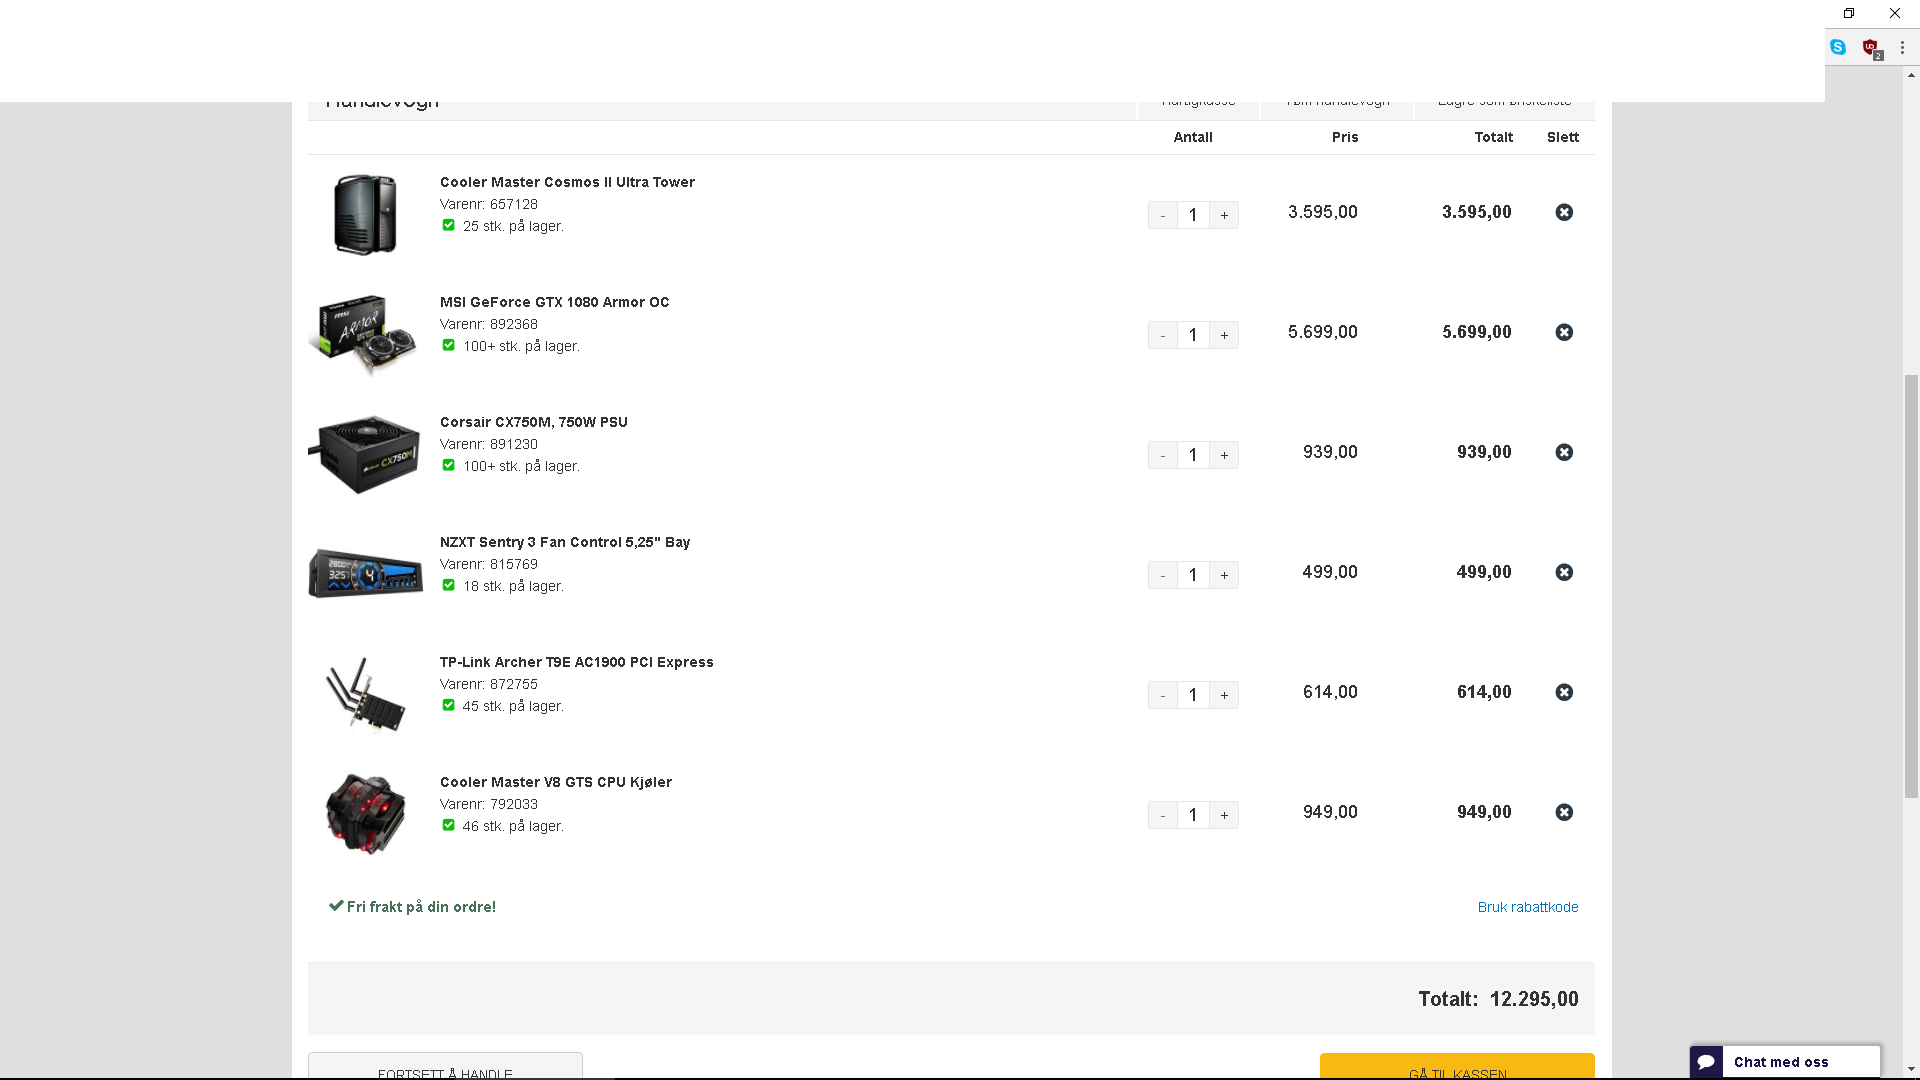Increase quantity of MSI GeForce GTX 1080
Image resolution: width=1920 pixels, height=1080 pixels.
[x=1224, y=335]
